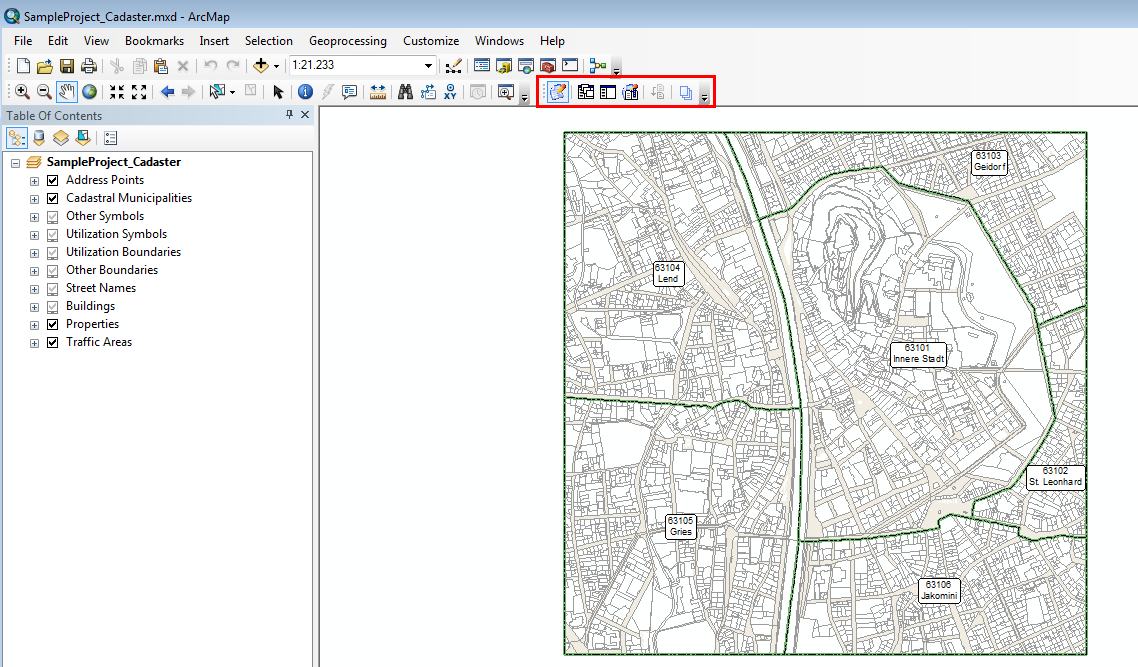1138x667 pixels.
Task: Open the Select Features tool dropdown arrow
Action: (230, 91)
